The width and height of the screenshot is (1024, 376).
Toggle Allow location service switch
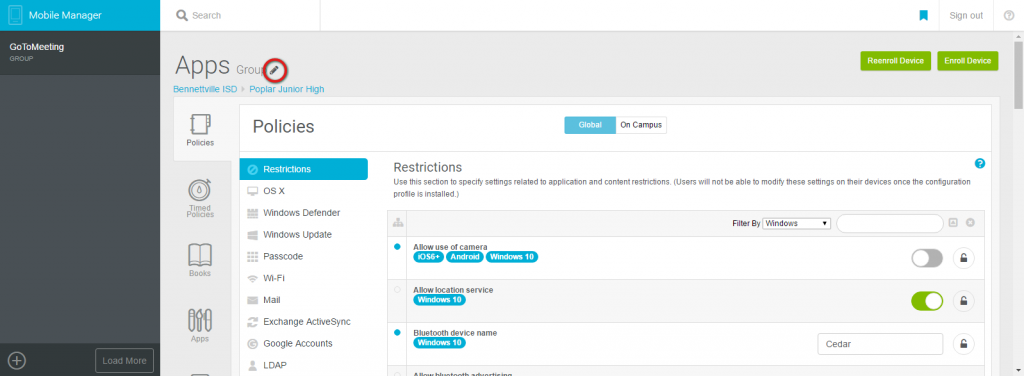(x=927, y=301)
